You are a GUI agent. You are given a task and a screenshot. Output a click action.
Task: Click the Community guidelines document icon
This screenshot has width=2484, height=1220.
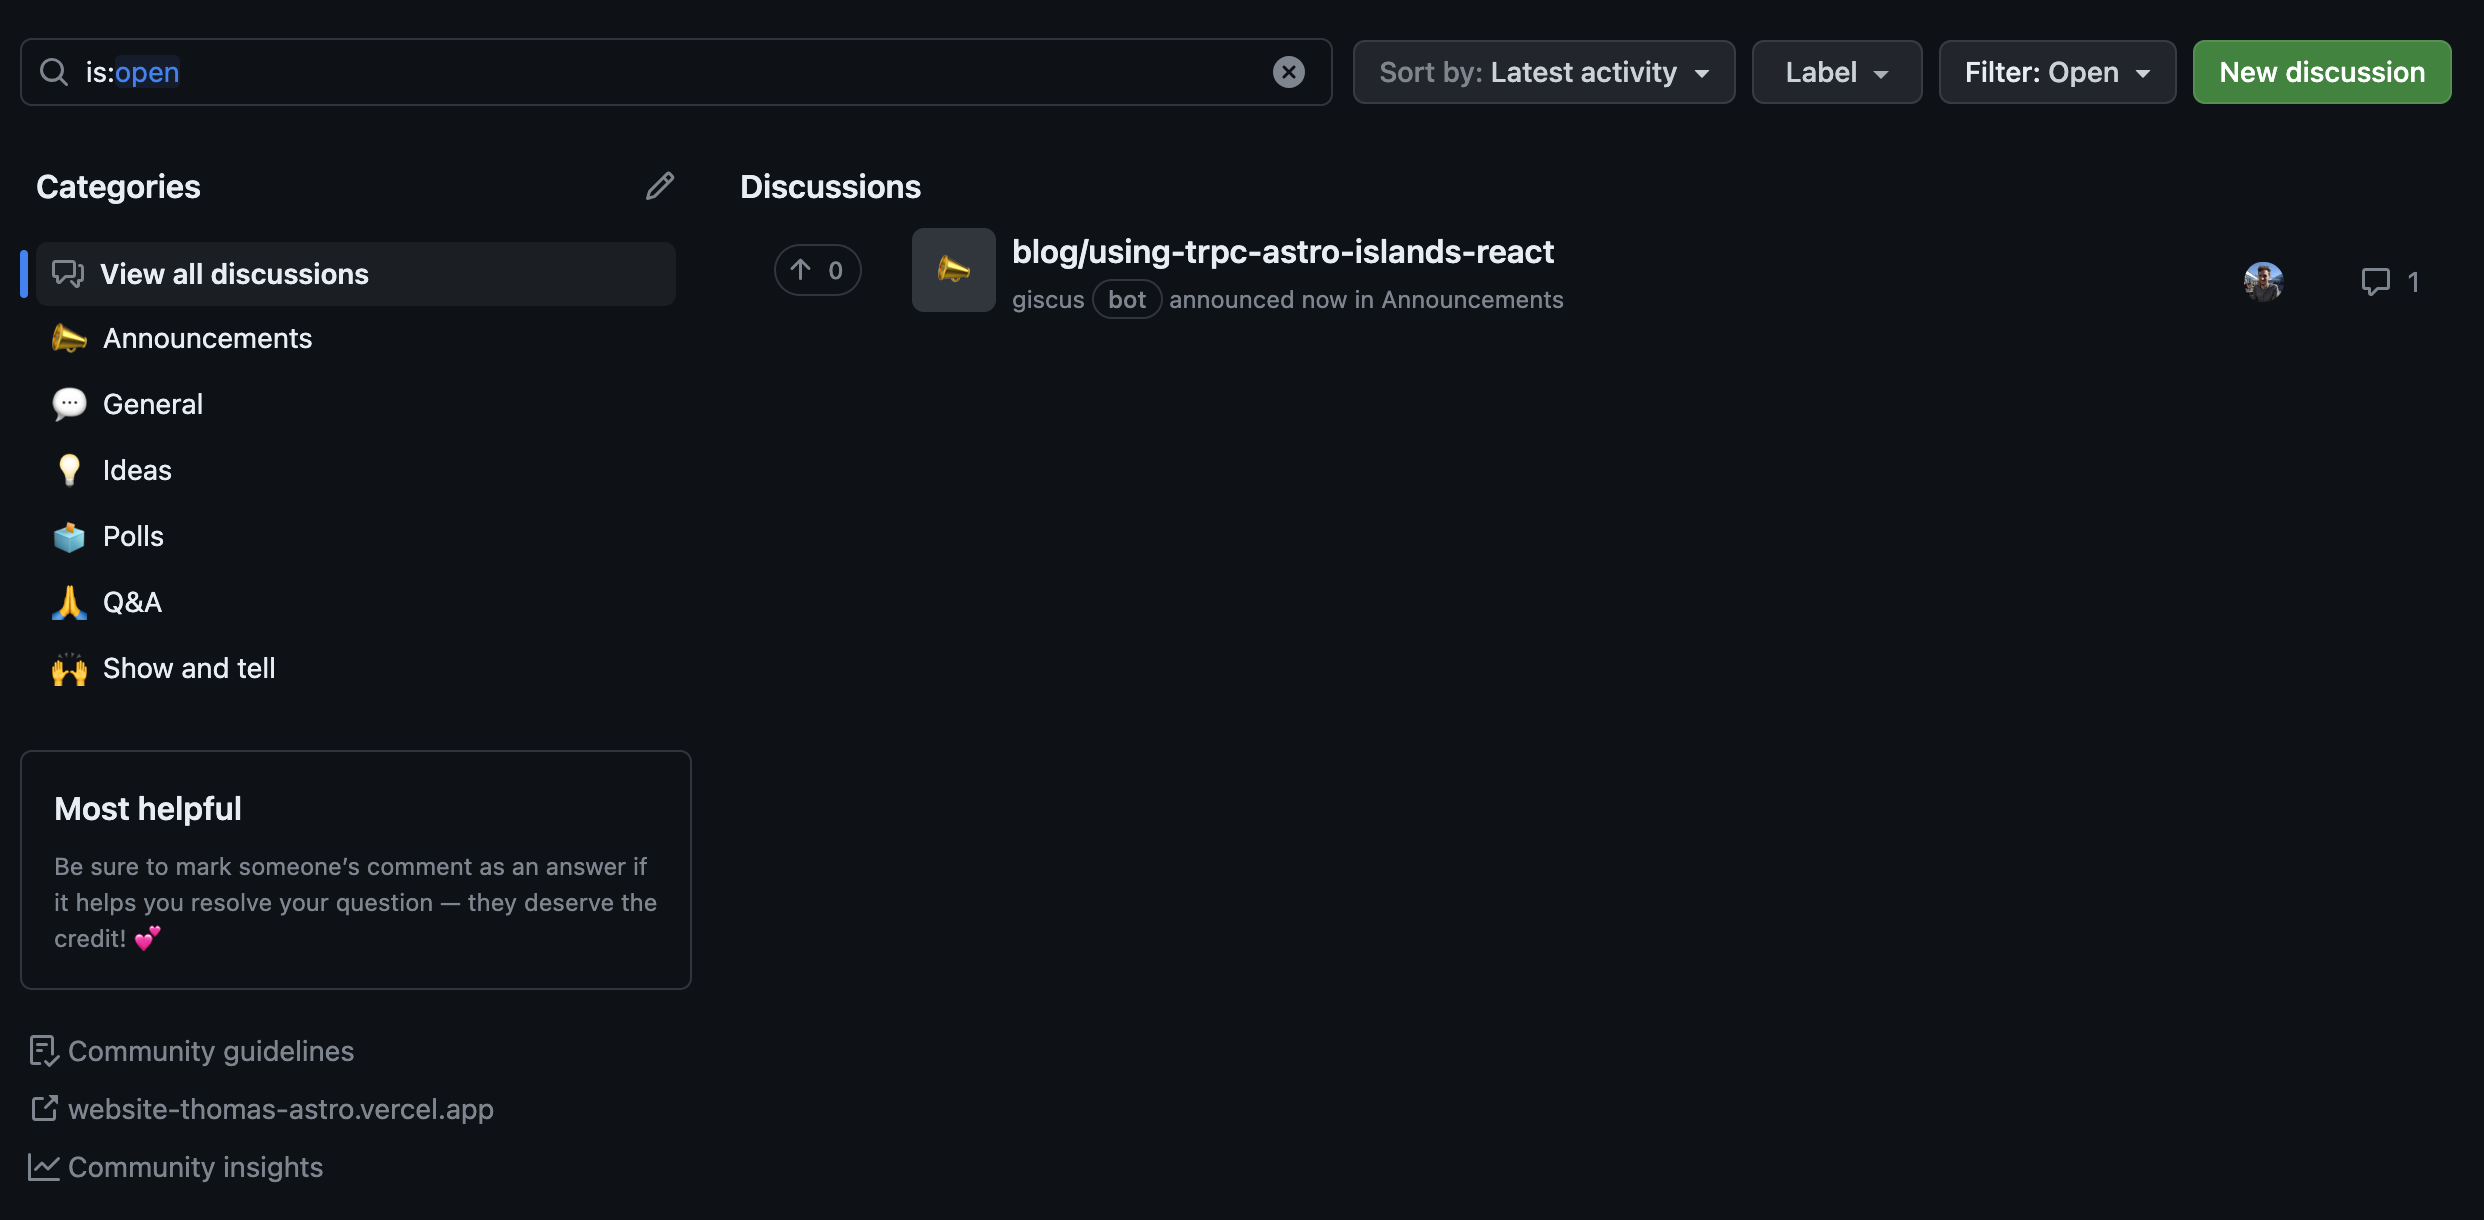click(x=43, y=1051)
